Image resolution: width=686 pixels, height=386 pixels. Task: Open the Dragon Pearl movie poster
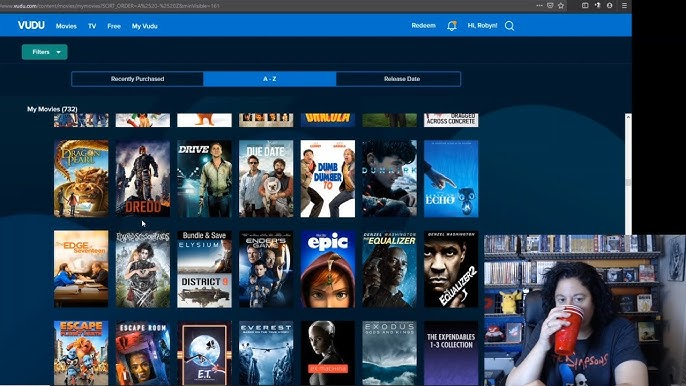(x=81, y=179)
